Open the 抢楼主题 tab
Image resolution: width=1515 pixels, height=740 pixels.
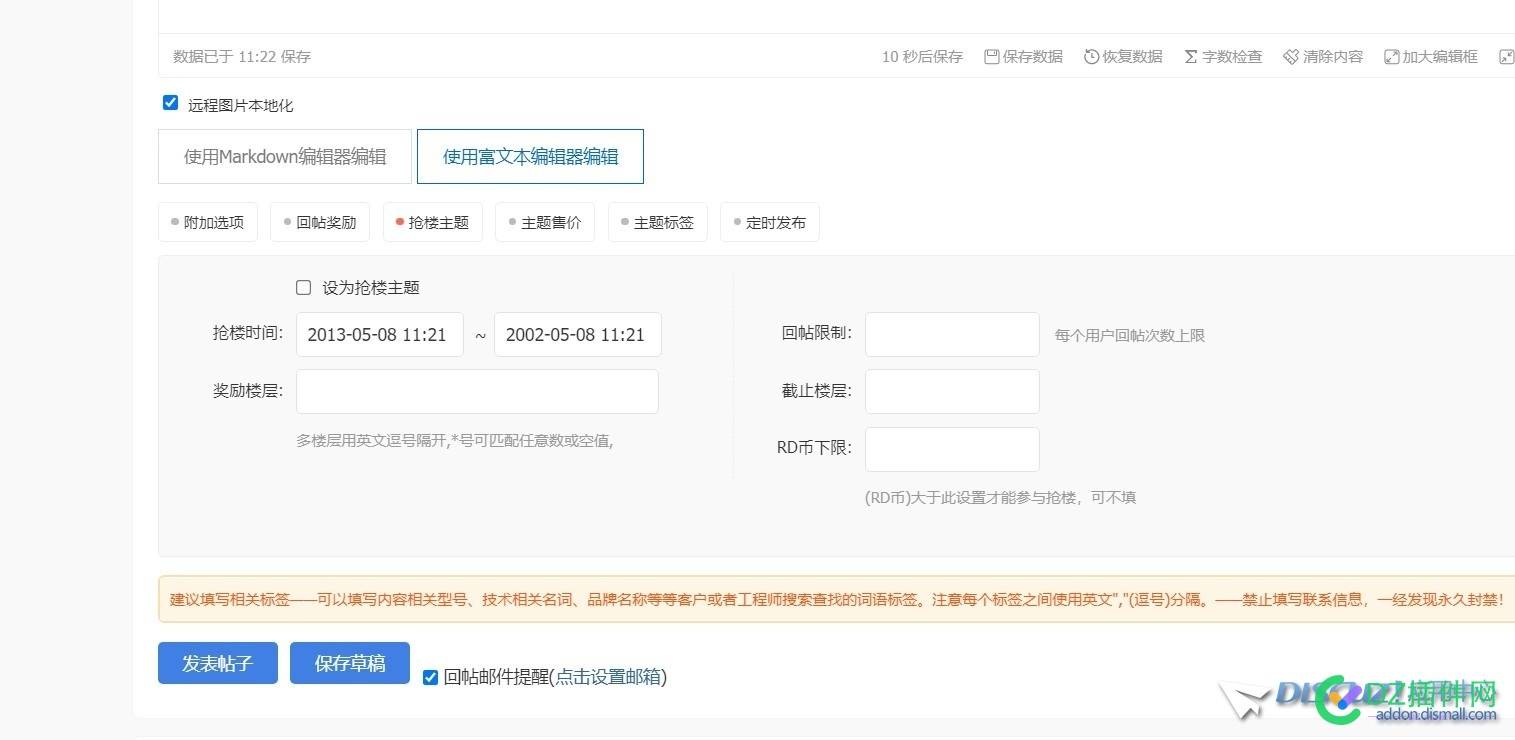pyautogui.click(x=433, y=222)
